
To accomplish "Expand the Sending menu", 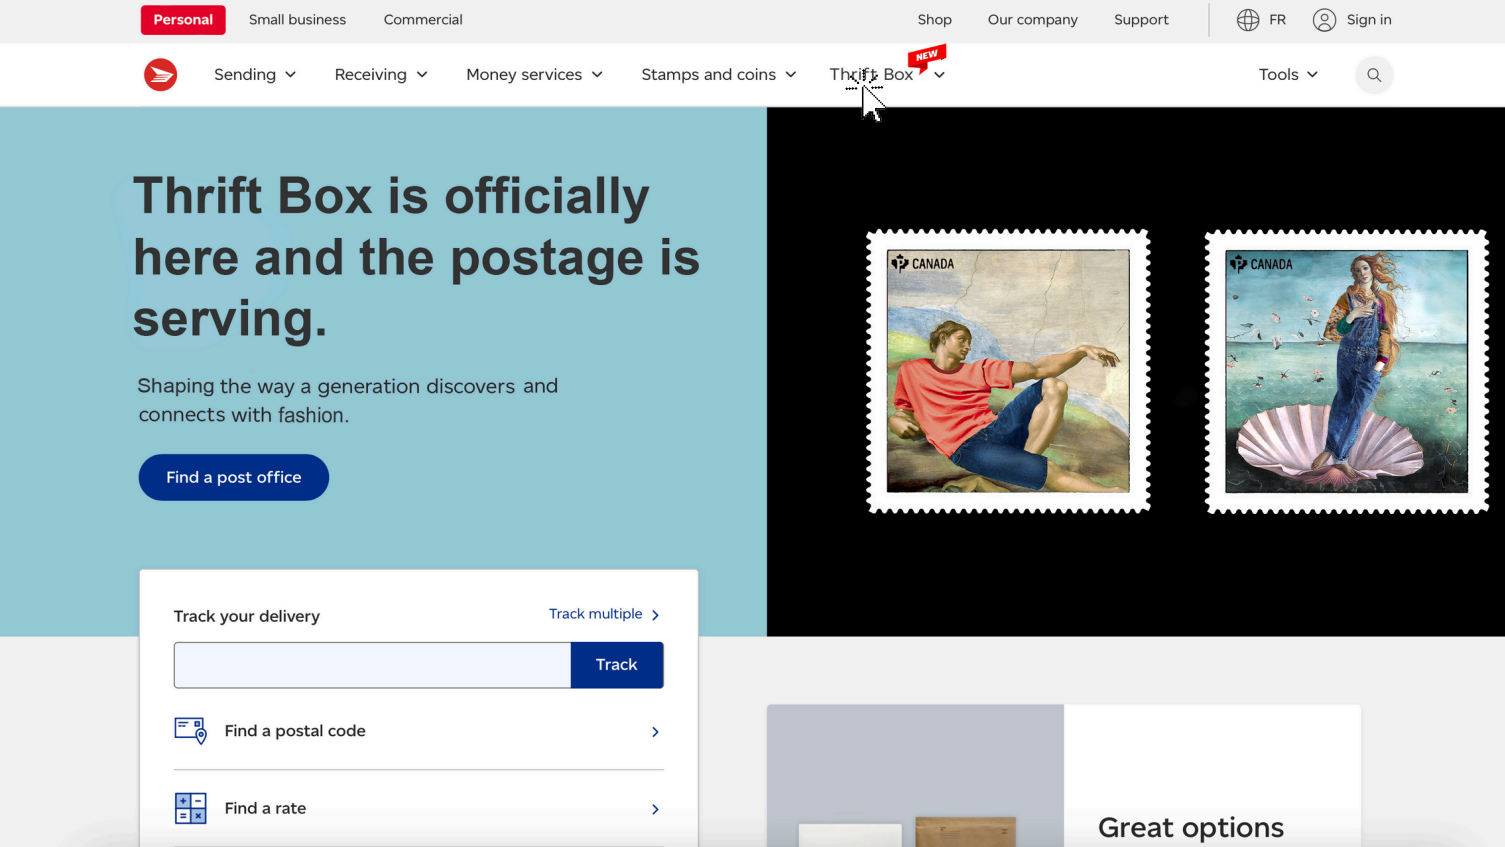I will [255, 75].
